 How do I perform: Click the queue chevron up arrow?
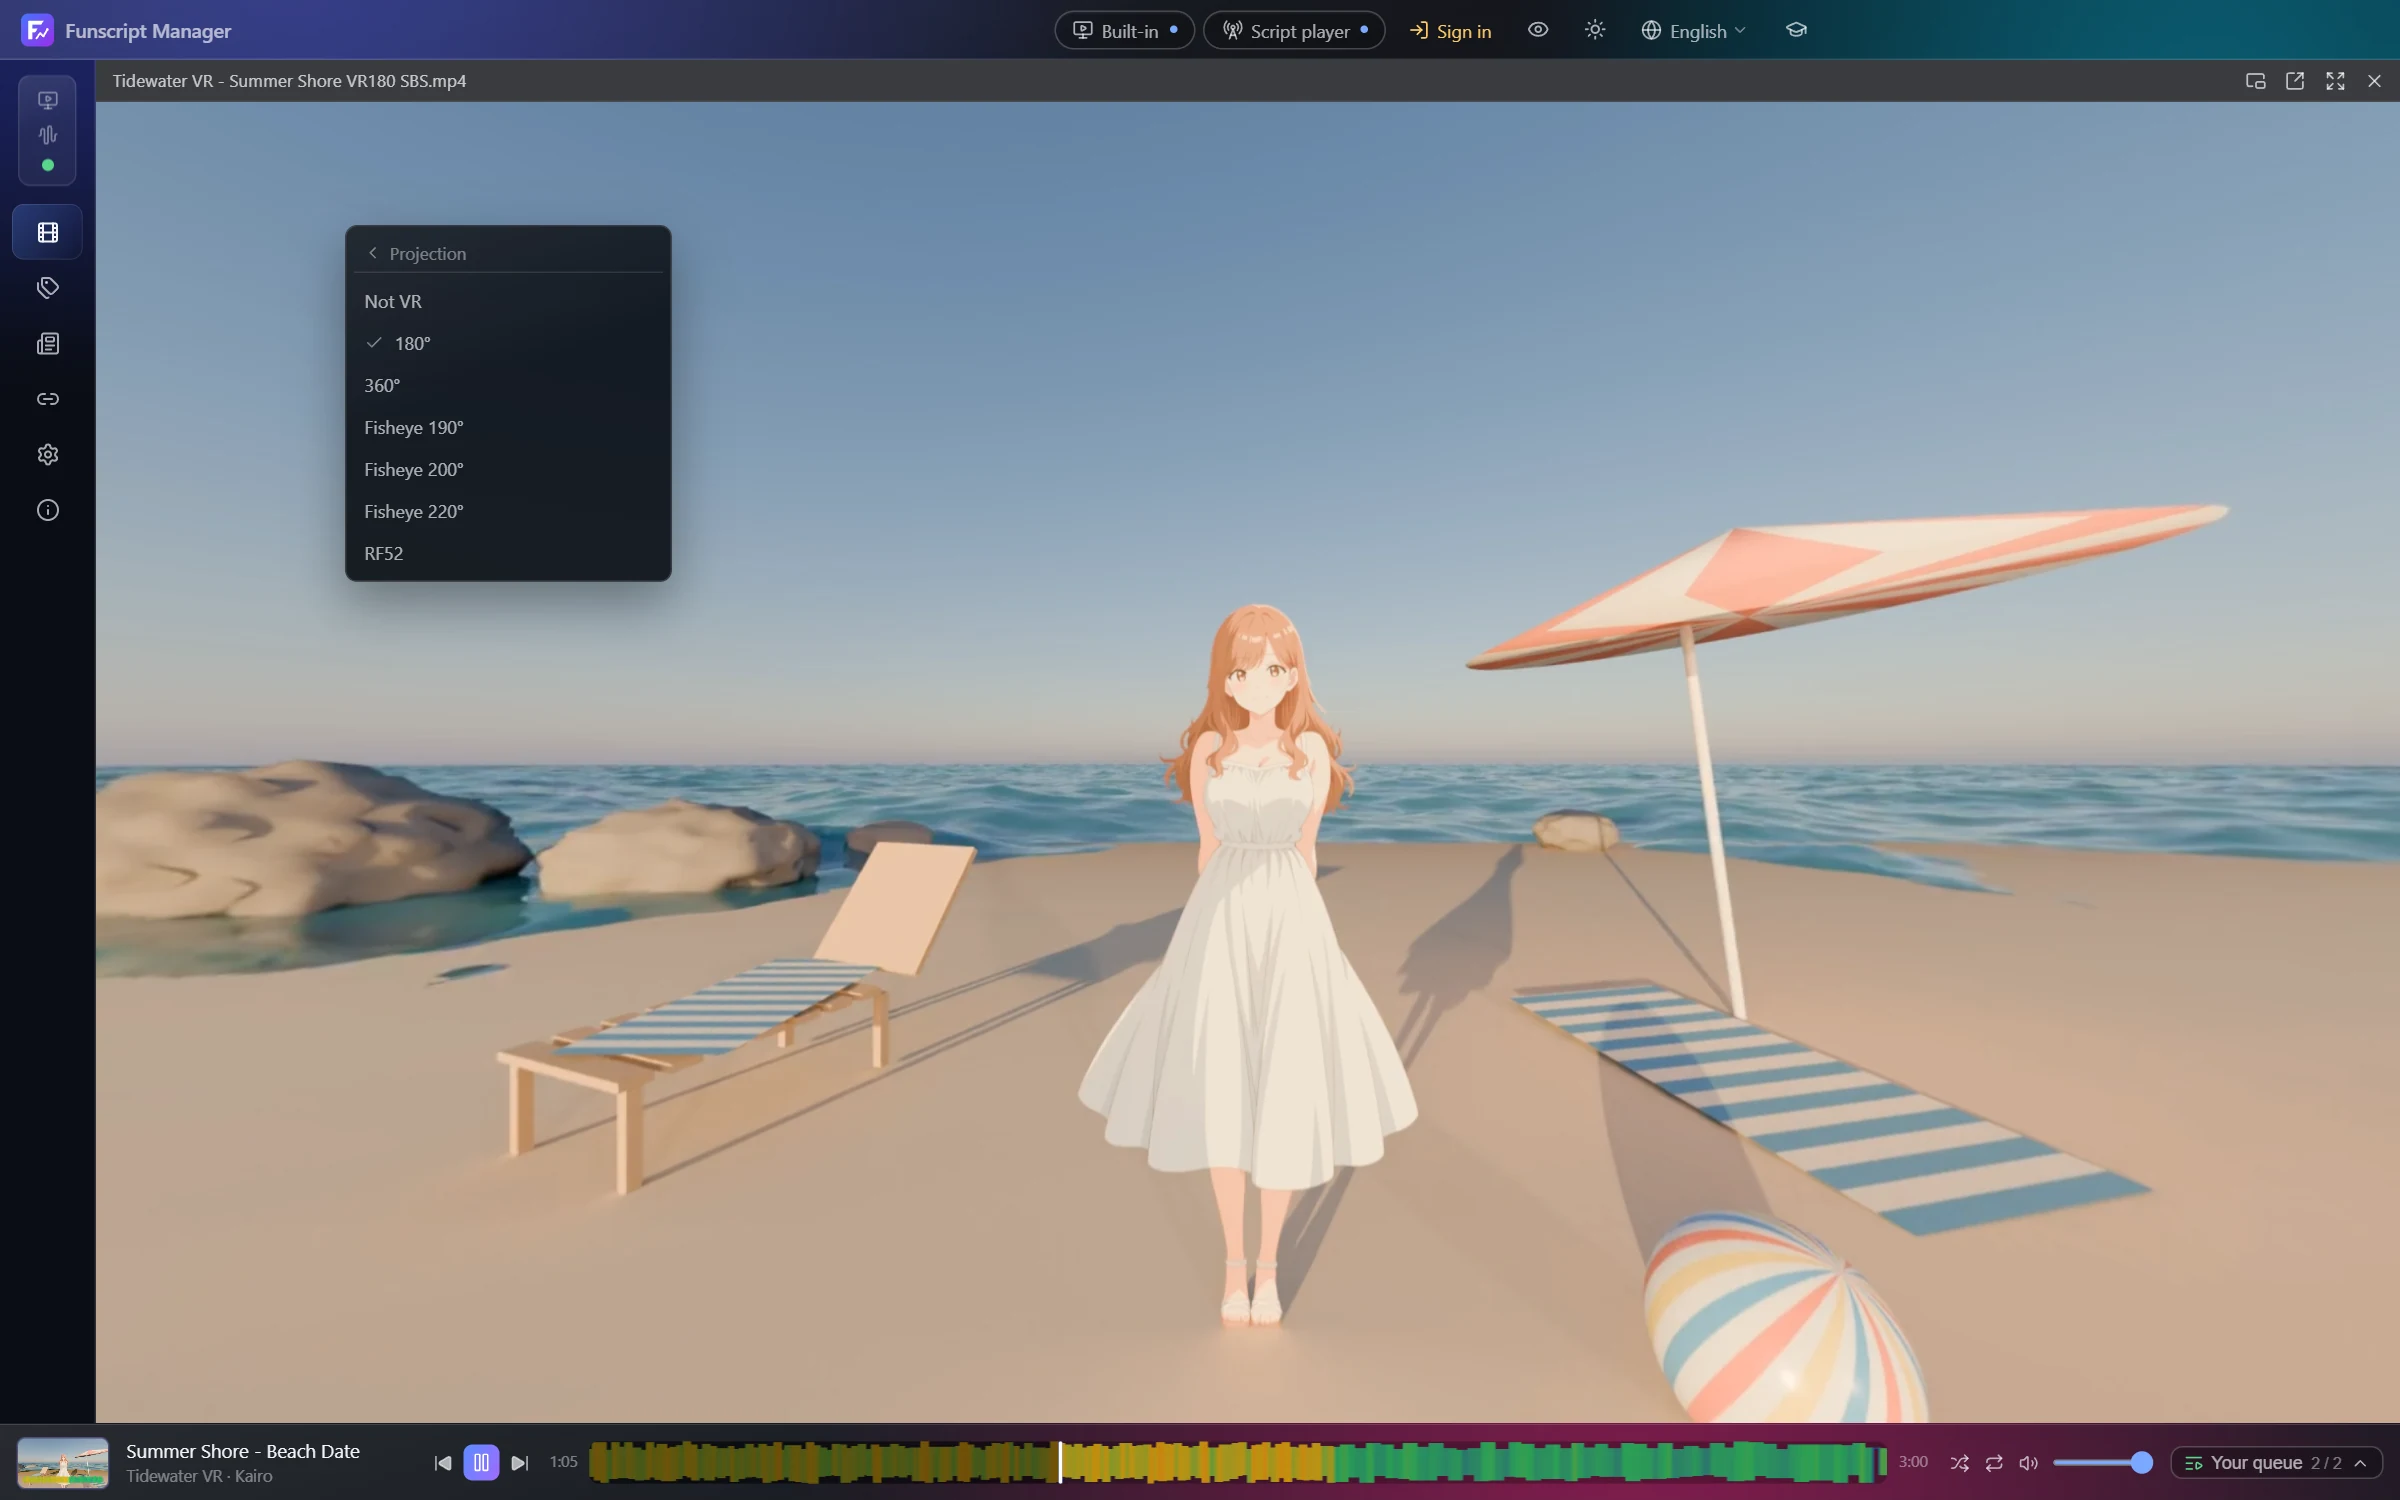2361,1463
